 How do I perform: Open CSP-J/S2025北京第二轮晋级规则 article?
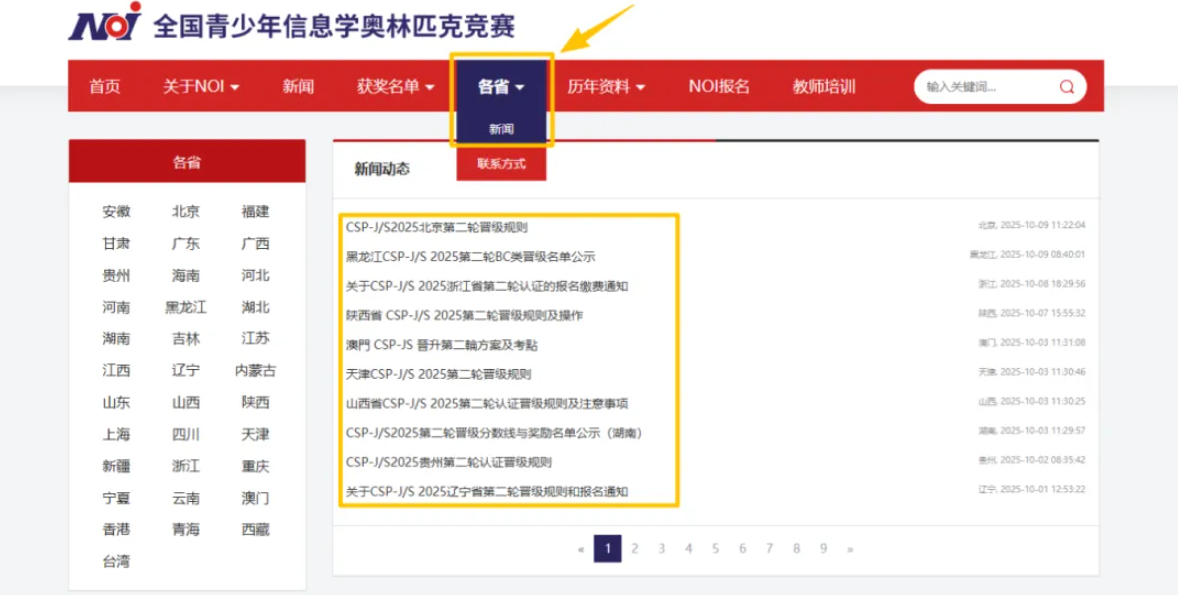click(x=436, y=227)
